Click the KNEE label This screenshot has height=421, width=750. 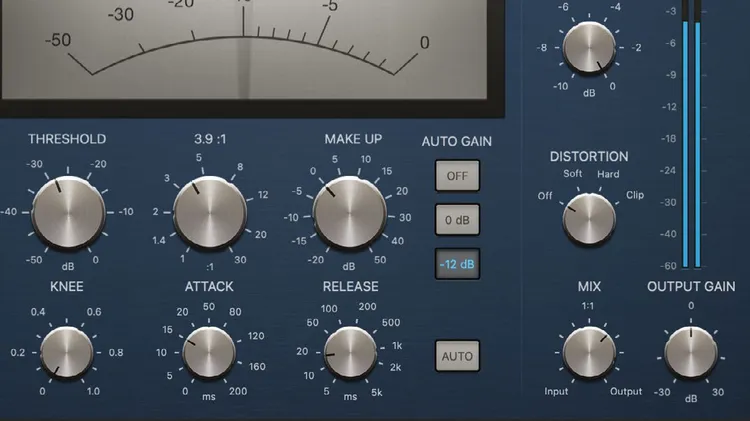coord(66,287)
